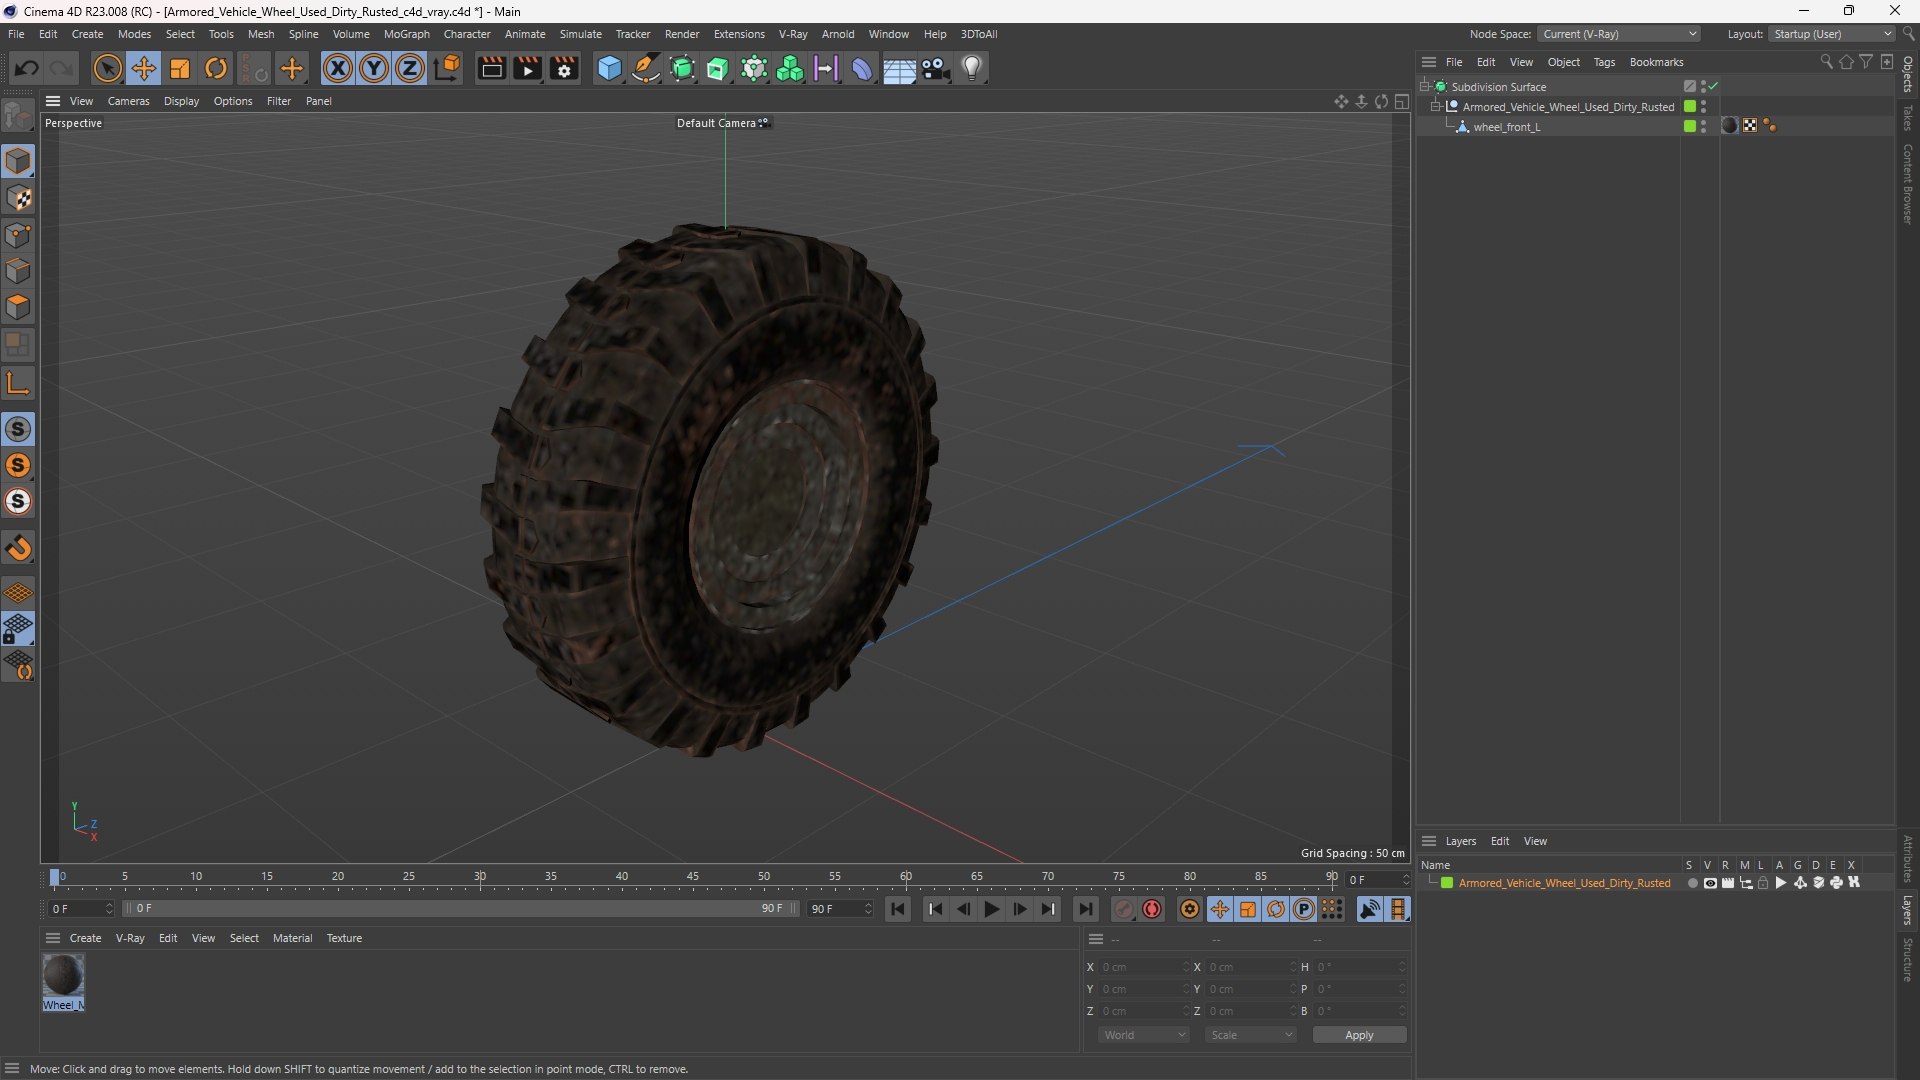
Task: Toggle layer visibility eye icon
Action: [x=1710, y=883]
